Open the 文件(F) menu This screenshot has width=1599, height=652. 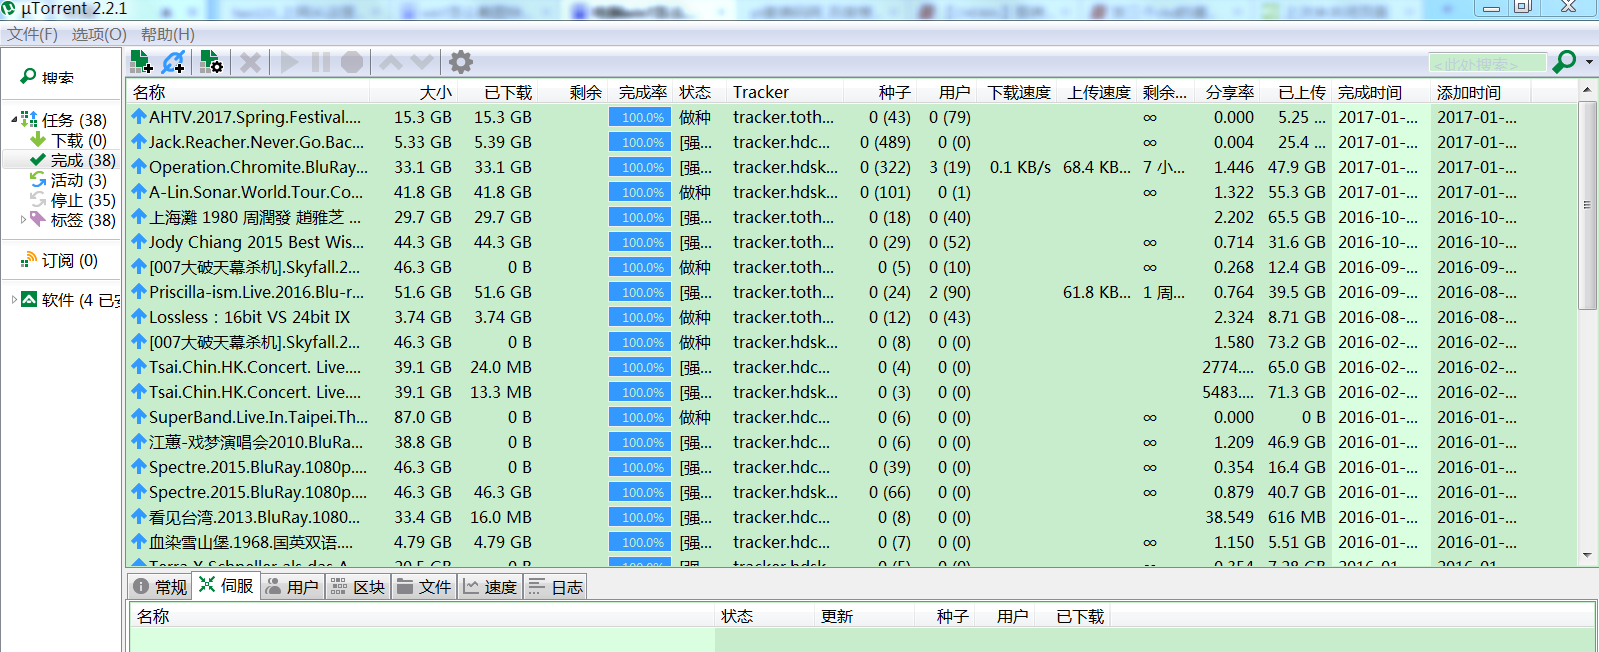coord(33,34)
